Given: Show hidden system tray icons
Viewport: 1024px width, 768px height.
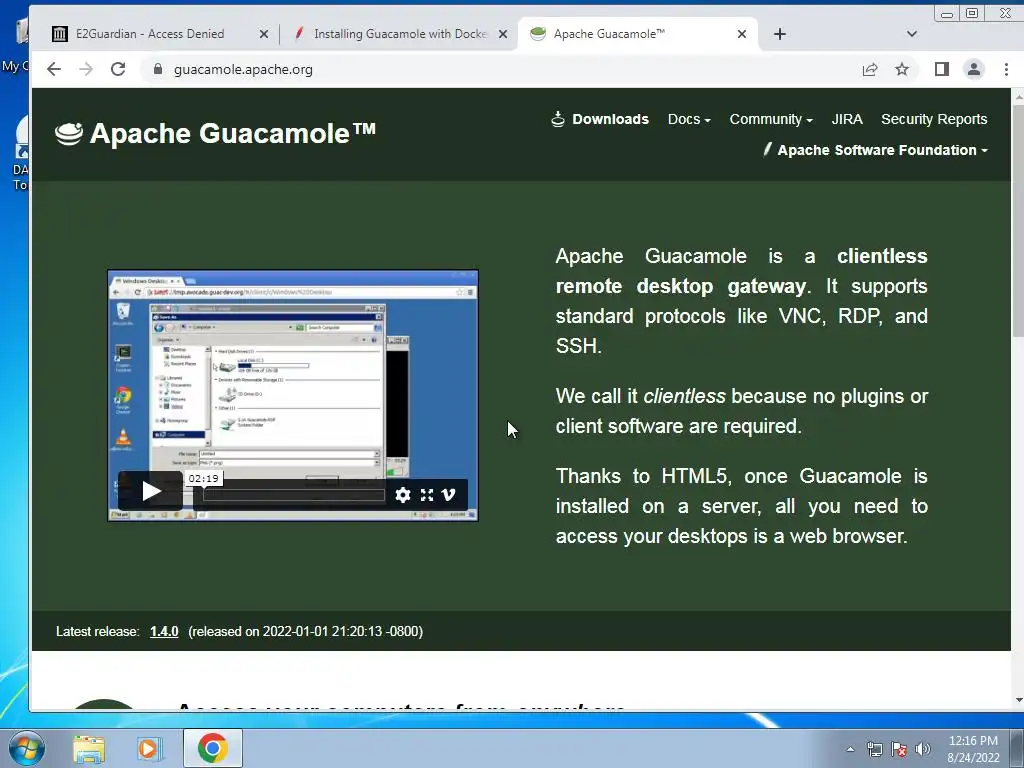Looking at the screenshot, I should tap(850, 749).
